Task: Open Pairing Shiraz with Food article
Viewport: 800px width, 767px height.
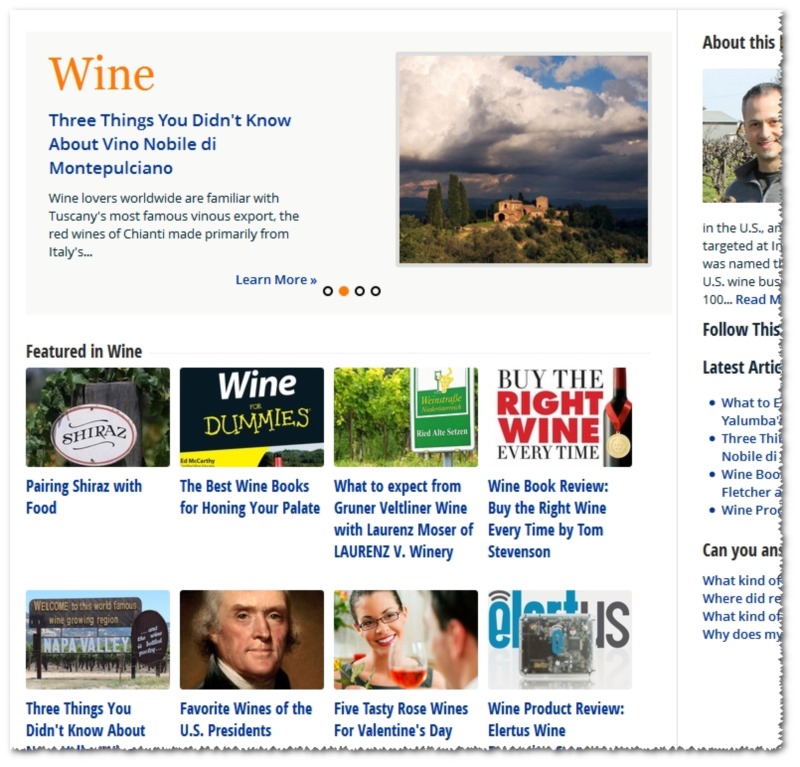Action: tap(84, 497)
